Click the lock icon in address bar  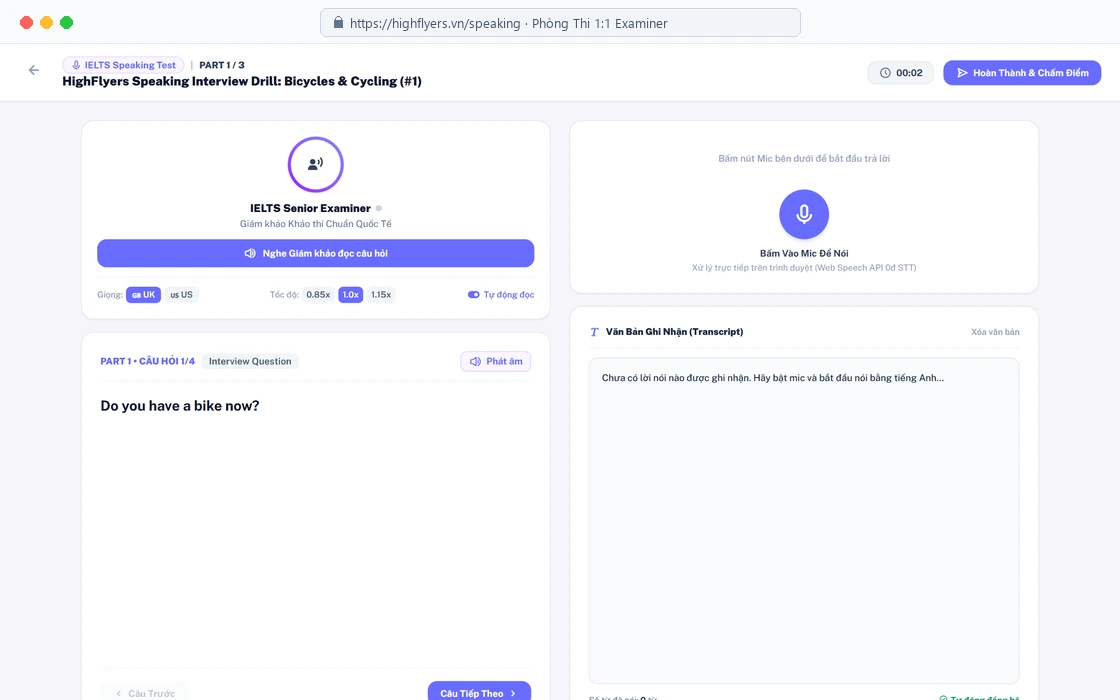pyautogui.click(x=339, y=23)
